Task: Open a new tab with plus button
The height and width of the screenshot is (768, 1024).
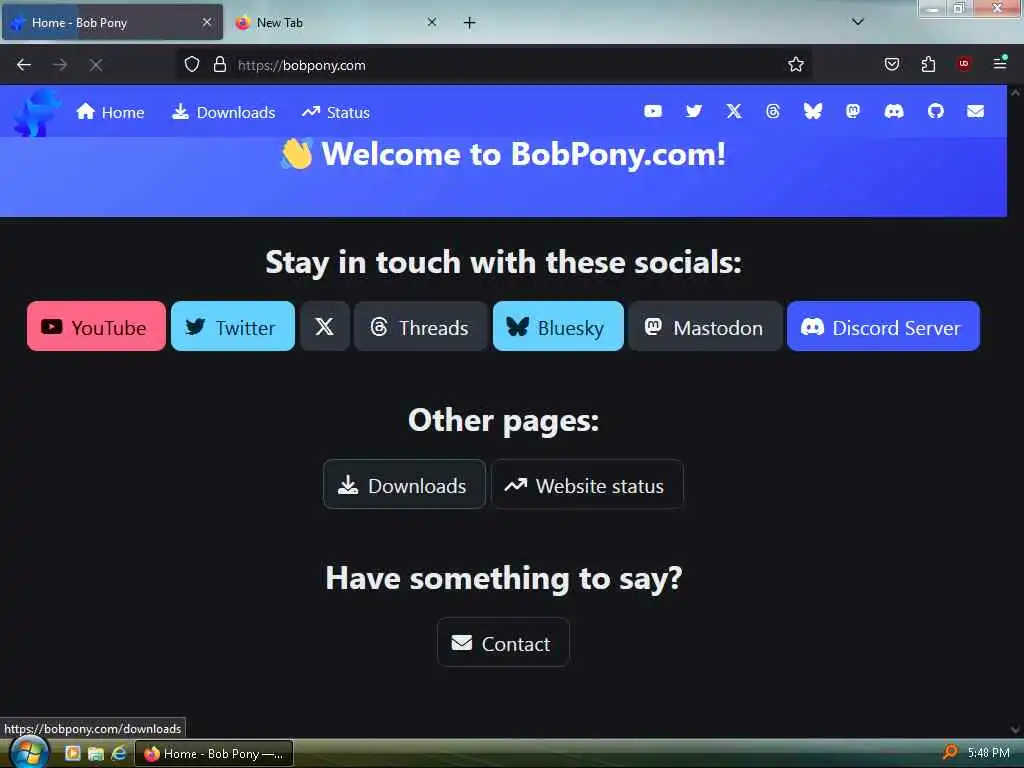Action: [x=470, y=23]
